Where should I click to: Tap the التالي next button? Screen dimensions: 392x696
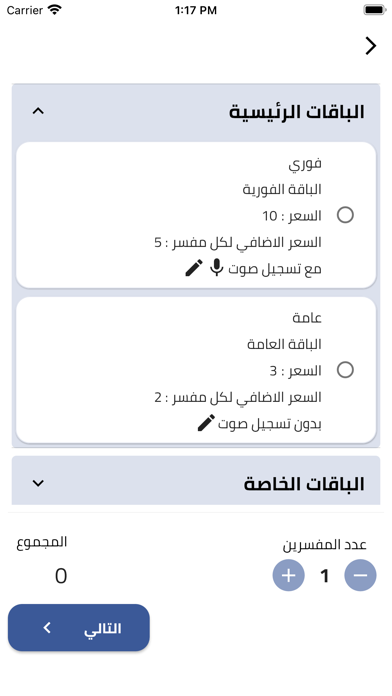[x=79, y=628]
